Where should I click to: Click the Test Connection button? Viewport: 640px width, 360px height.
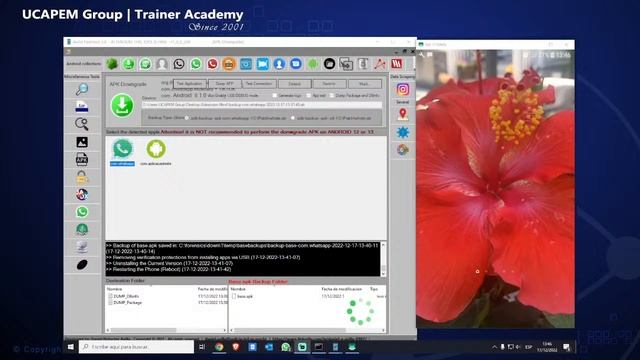pos(259,84)
